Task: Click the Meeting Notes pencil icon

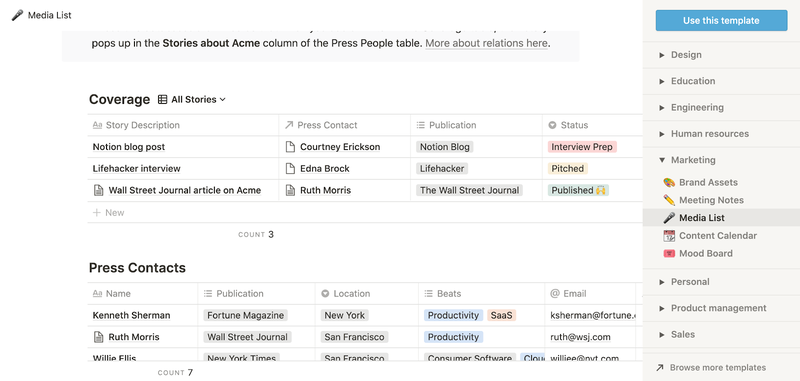Action: click(669, 200)
